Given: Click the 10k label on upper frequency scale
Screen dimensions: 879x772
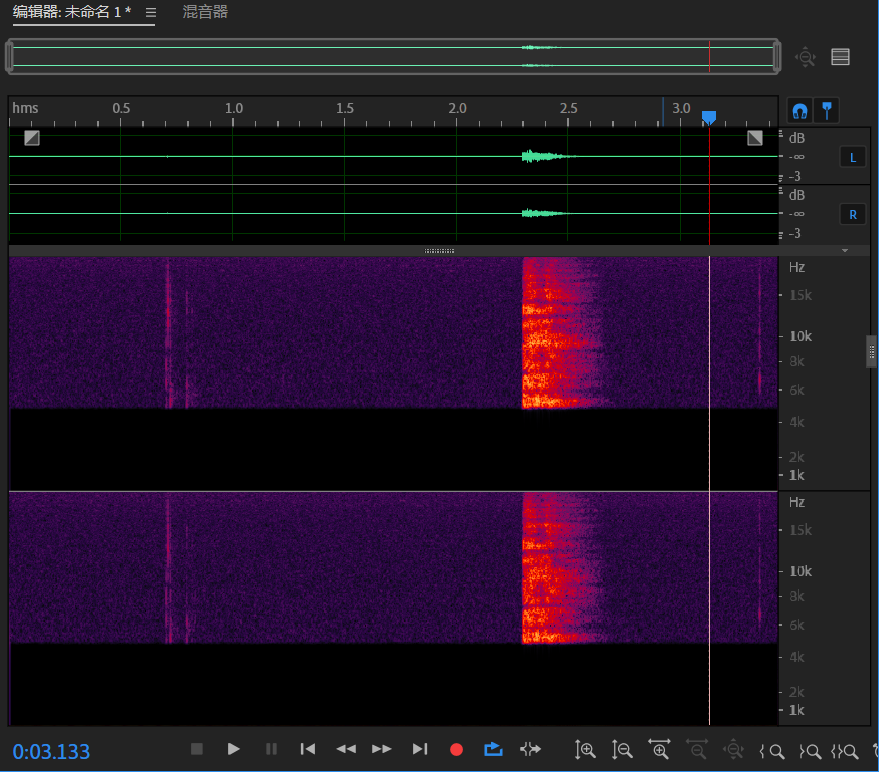Looking at the screenshot, I should click(800, 336).
